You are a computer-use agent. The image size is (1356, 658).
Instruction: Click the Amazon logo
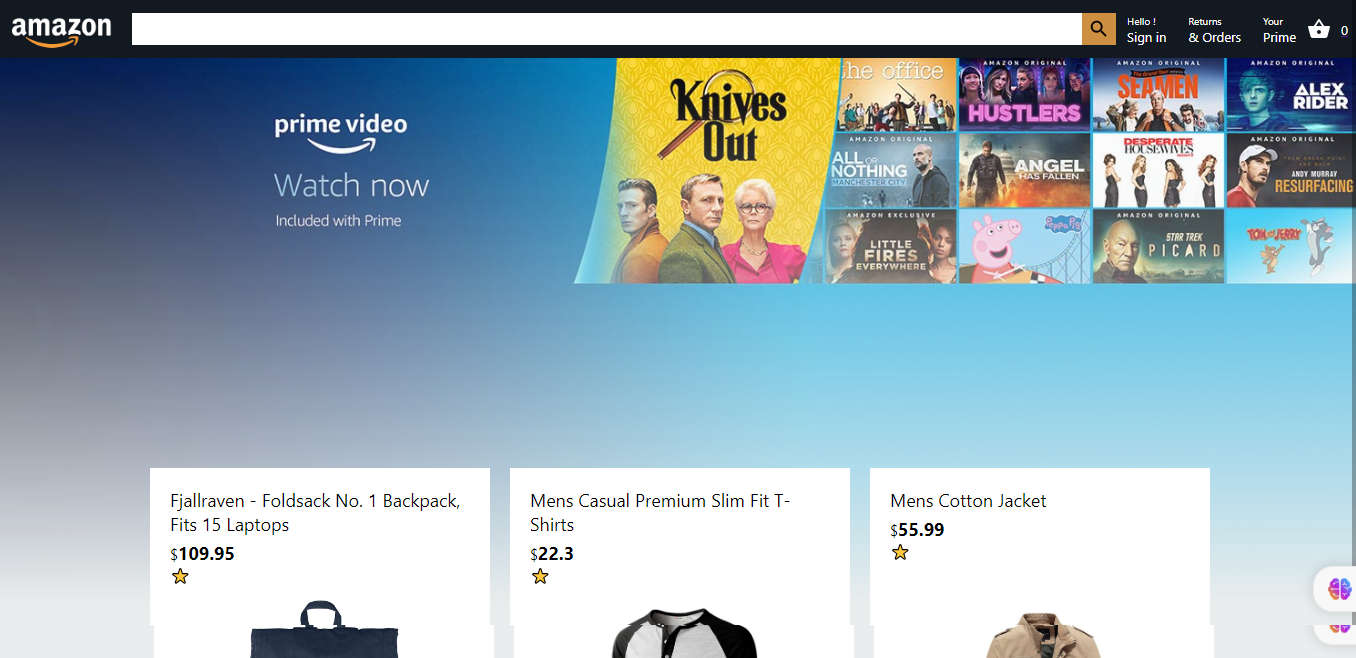[x=61, y=31]
